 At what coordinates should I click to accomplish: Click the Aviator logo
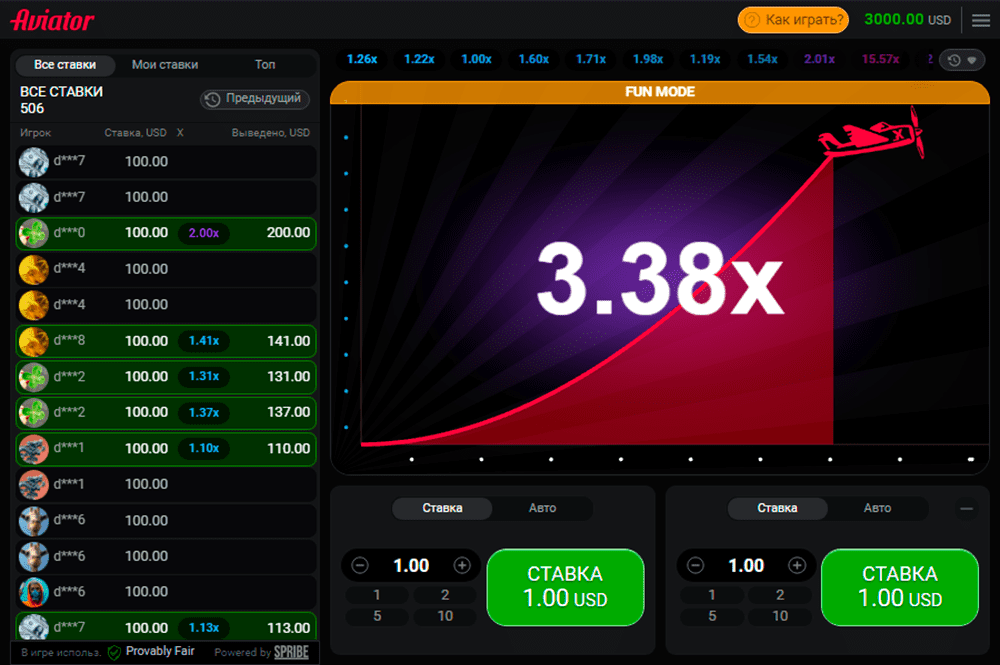coord(53,20)
